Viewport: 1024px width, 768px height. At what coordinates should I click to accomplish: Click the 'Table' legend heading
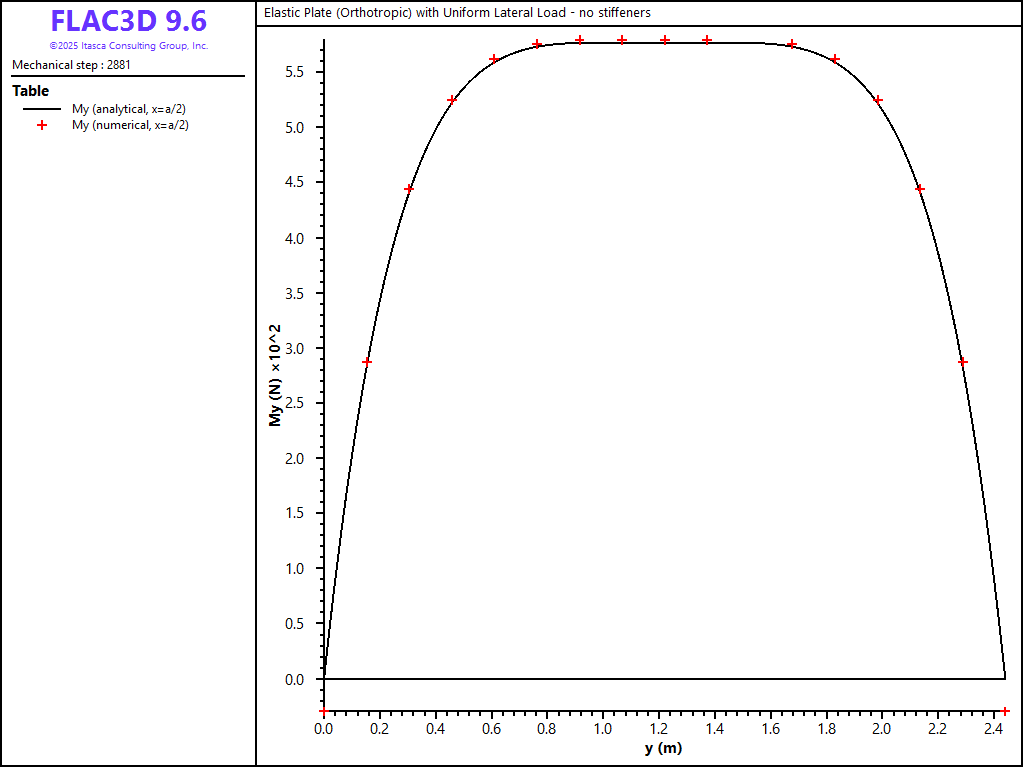[30, 91]
